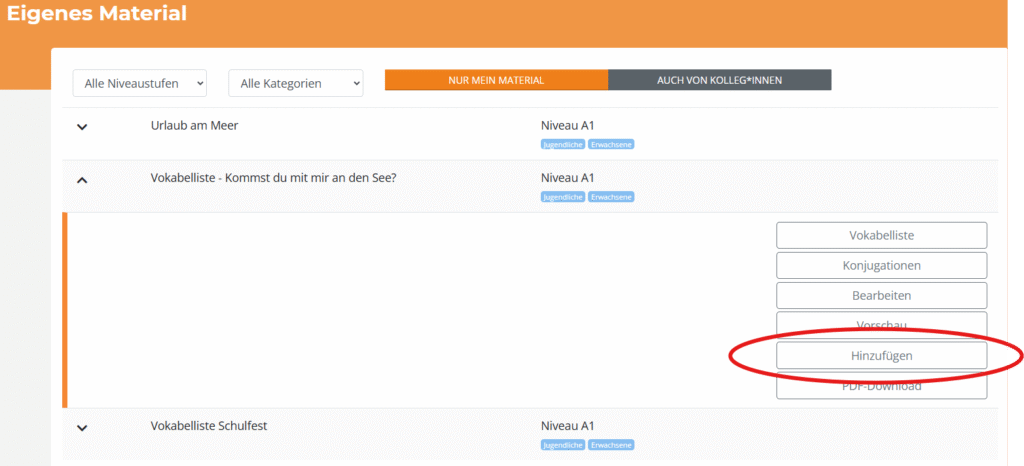Select the NUR MEIN MATERIAL tab
The height and width of the screenshot is (466, 1024).
pos(496,80)
